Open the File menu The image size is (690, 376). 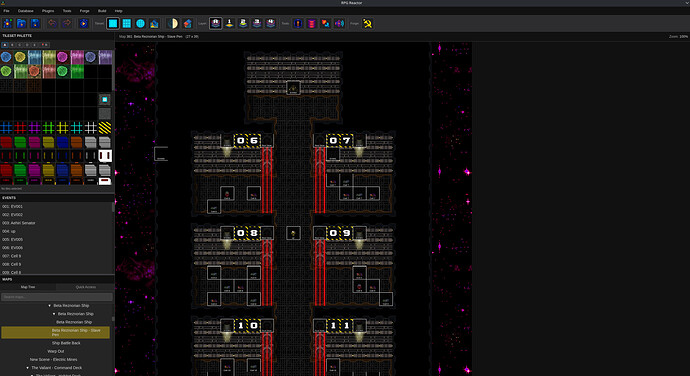(6, 11)
